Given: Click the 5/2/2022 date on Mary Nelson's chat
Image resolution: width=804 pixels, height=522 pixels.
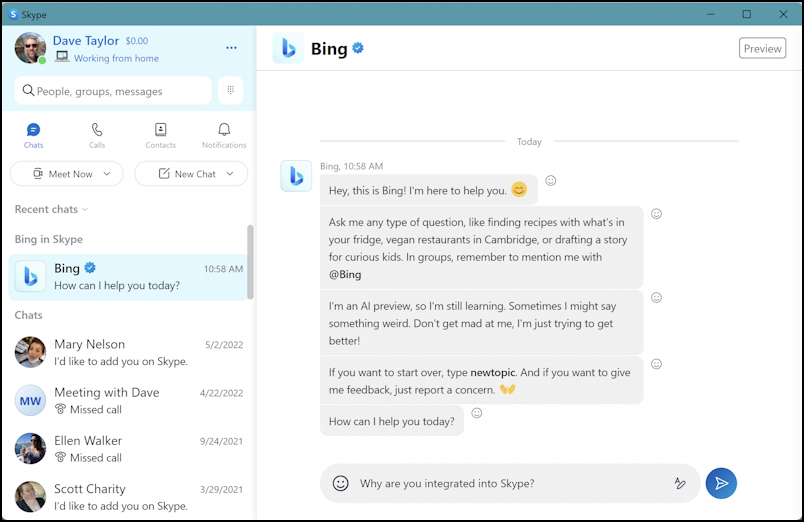Looking at the screenshot, I should [x=224, y=345].
